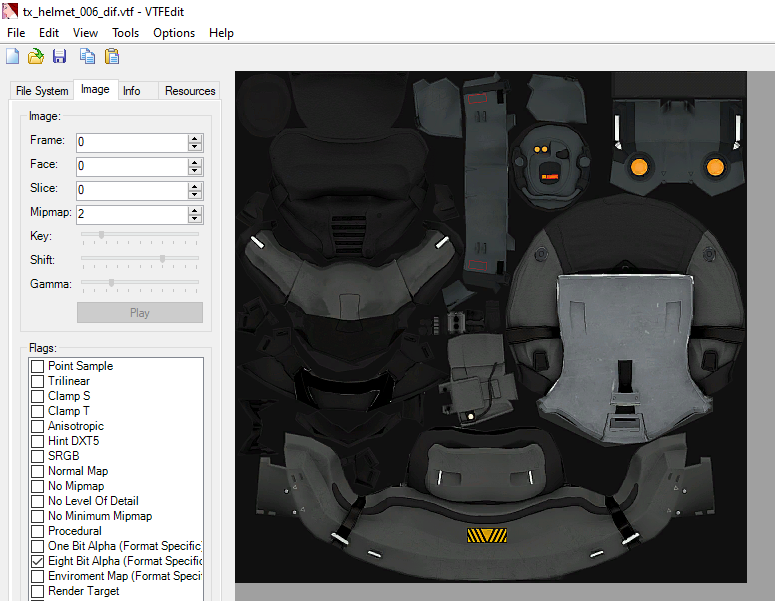Open the Options menu
Viewport: 775px width, 601px height.
[174, 33]
